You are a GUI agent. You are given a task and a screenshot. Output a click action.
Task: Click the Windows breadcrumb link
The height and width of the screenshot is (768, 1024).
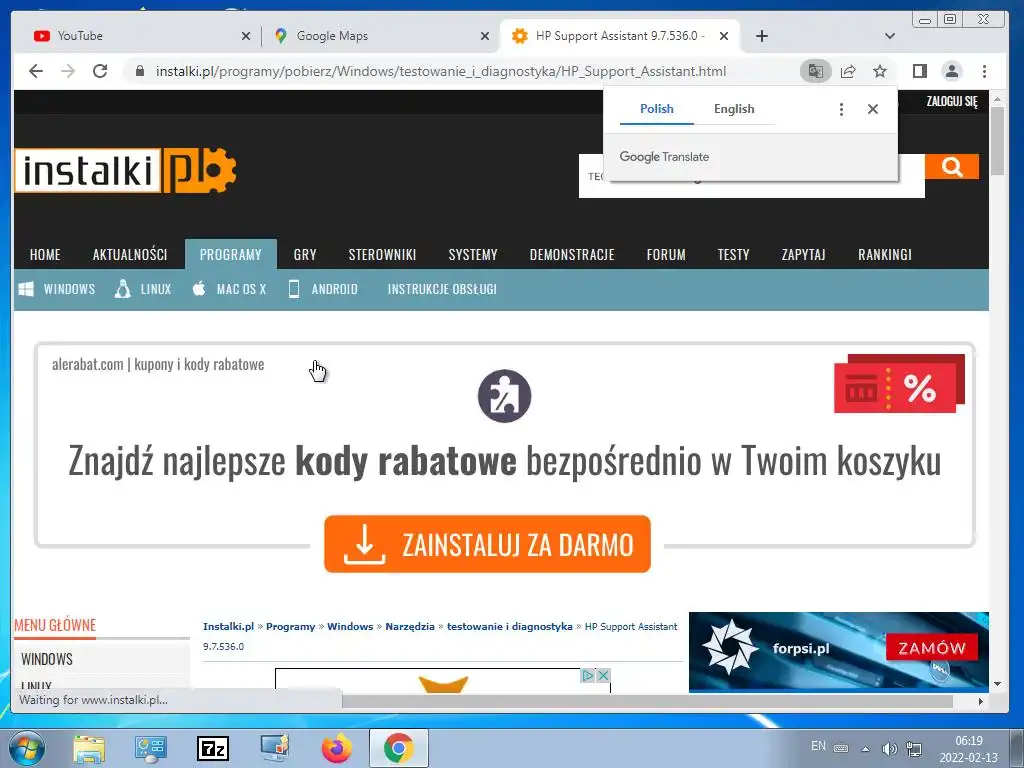click(x=350, y=626)
